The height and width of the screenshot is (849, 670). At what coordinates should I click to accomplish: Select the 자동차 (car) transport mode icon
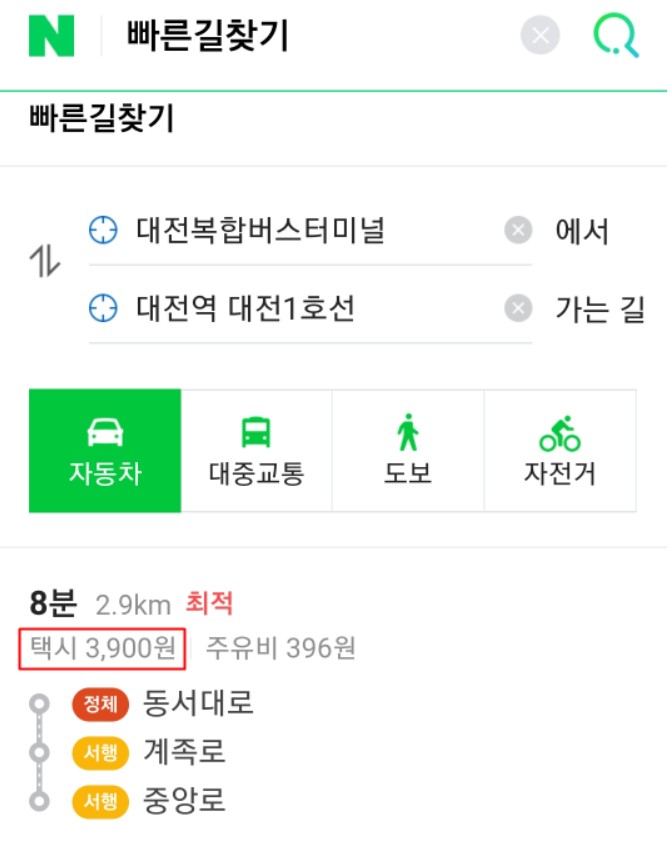(x=105, y=428)
